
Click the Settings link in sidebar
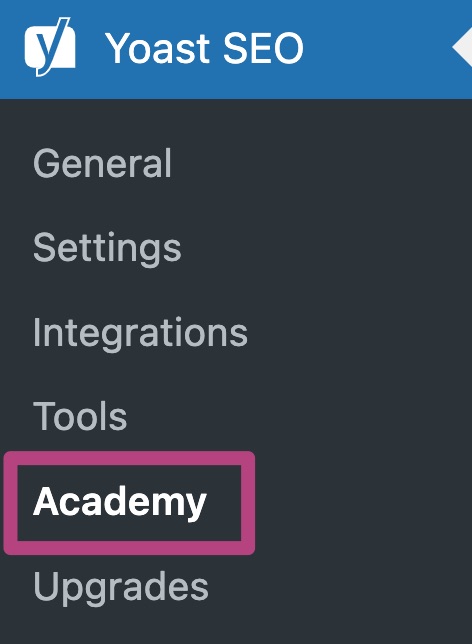click(107, 248)
